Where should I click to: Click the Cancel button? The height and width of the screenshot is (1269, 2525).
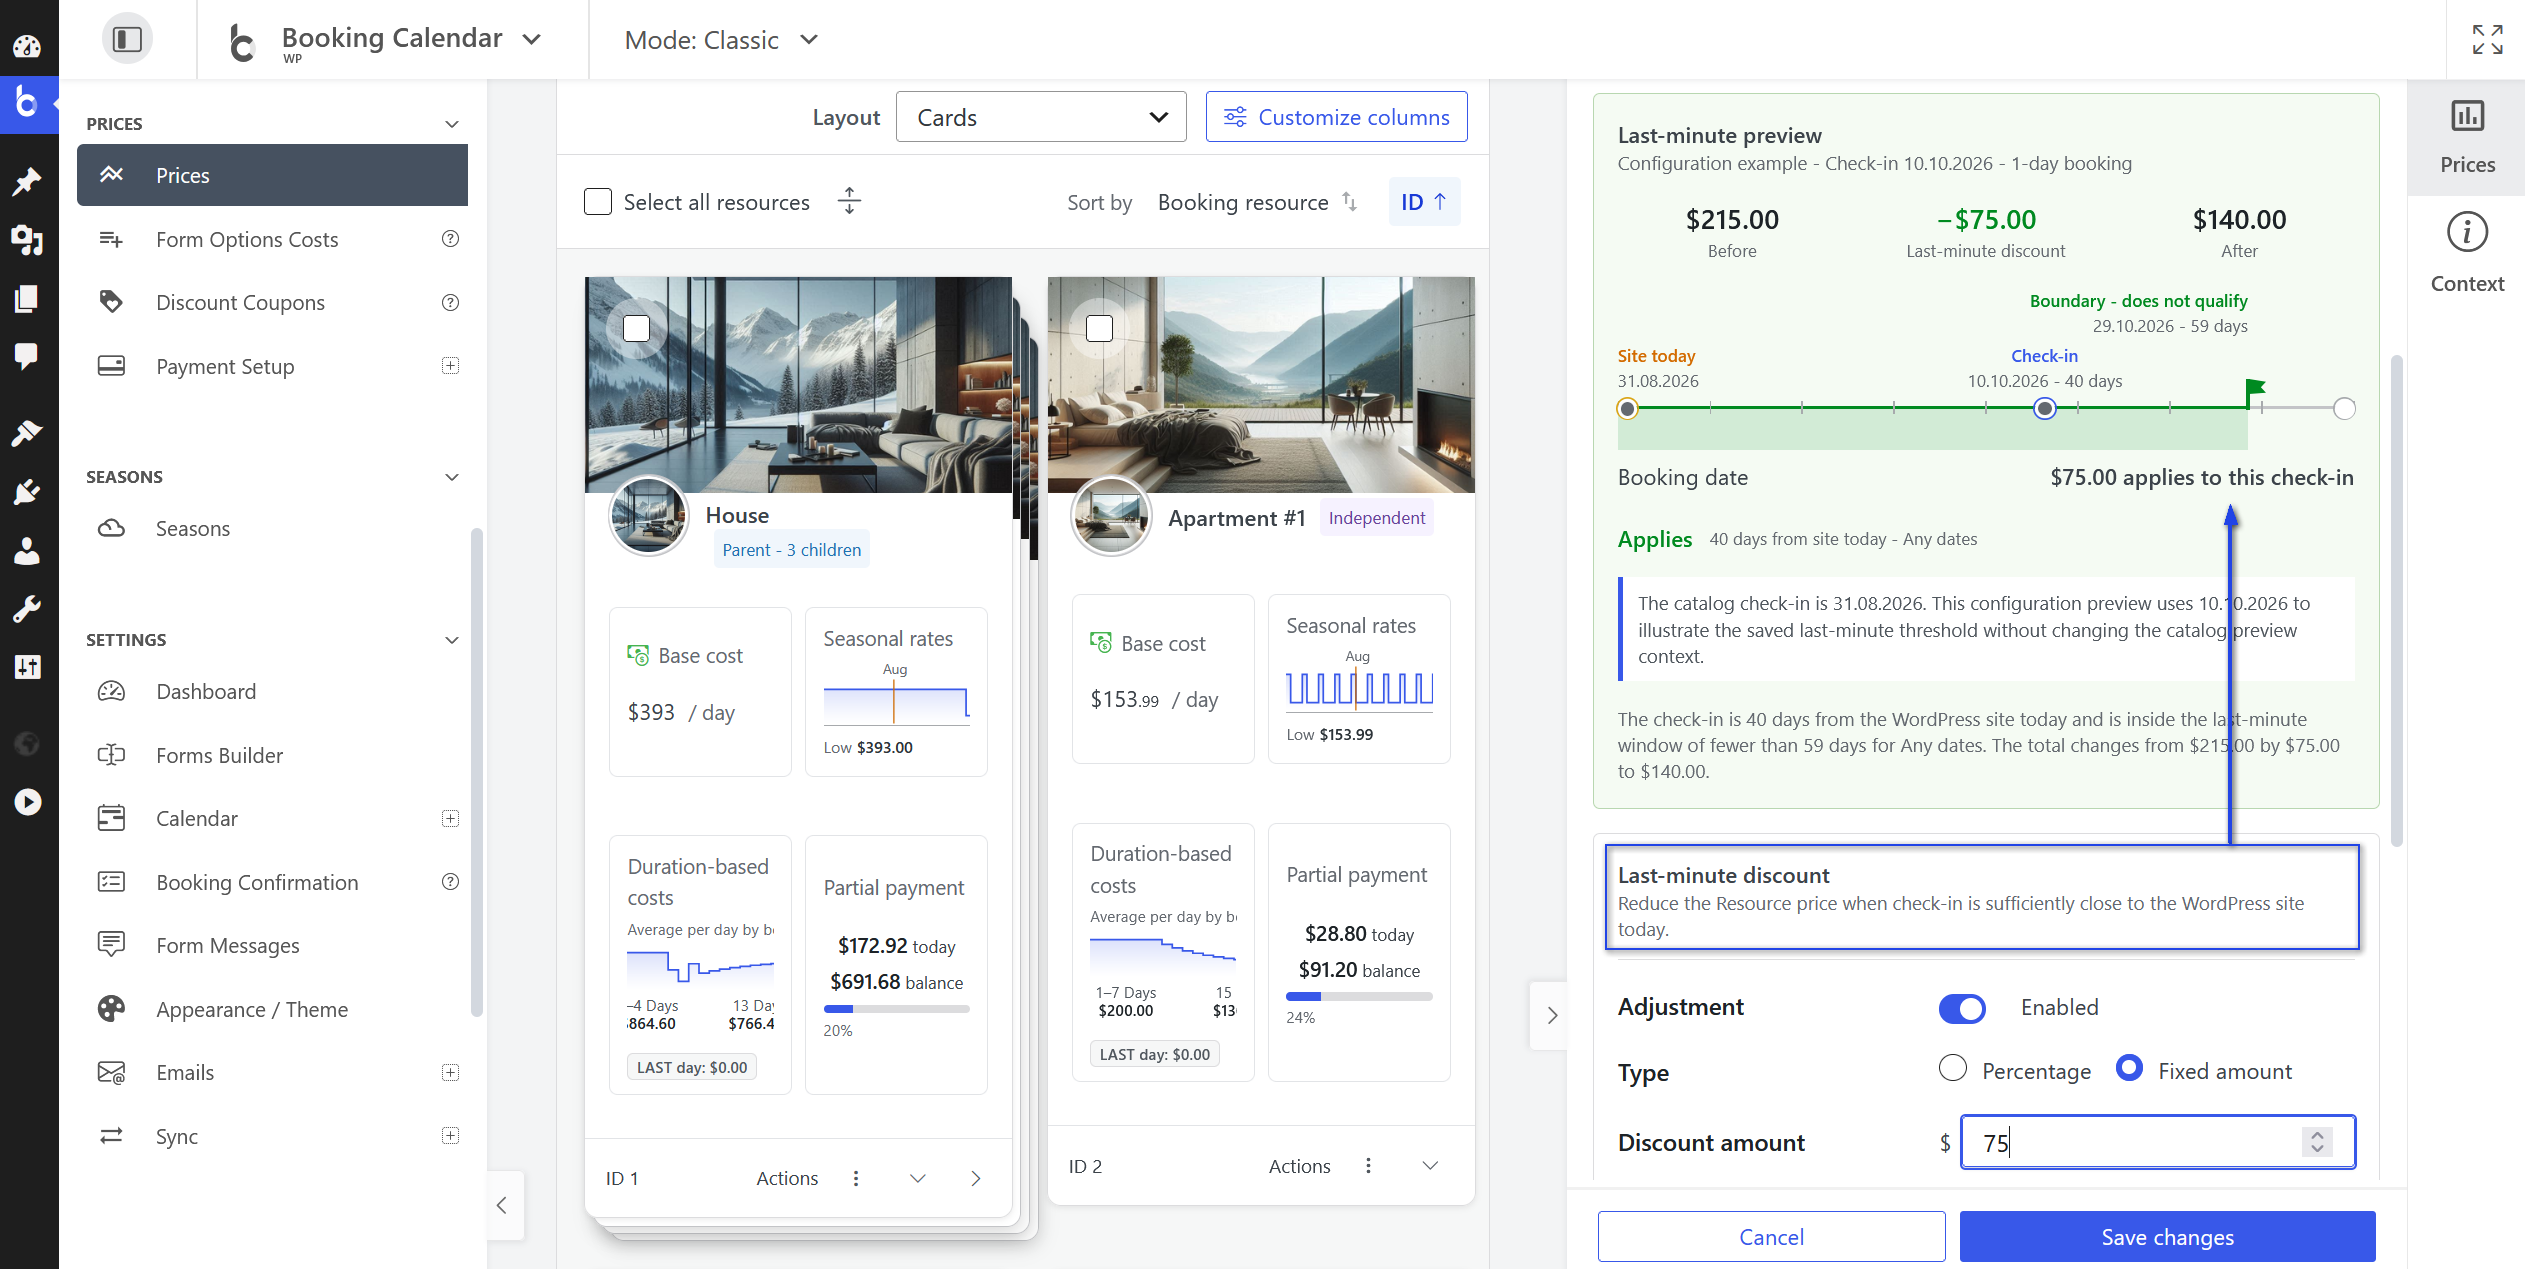click(1771, 1237)
